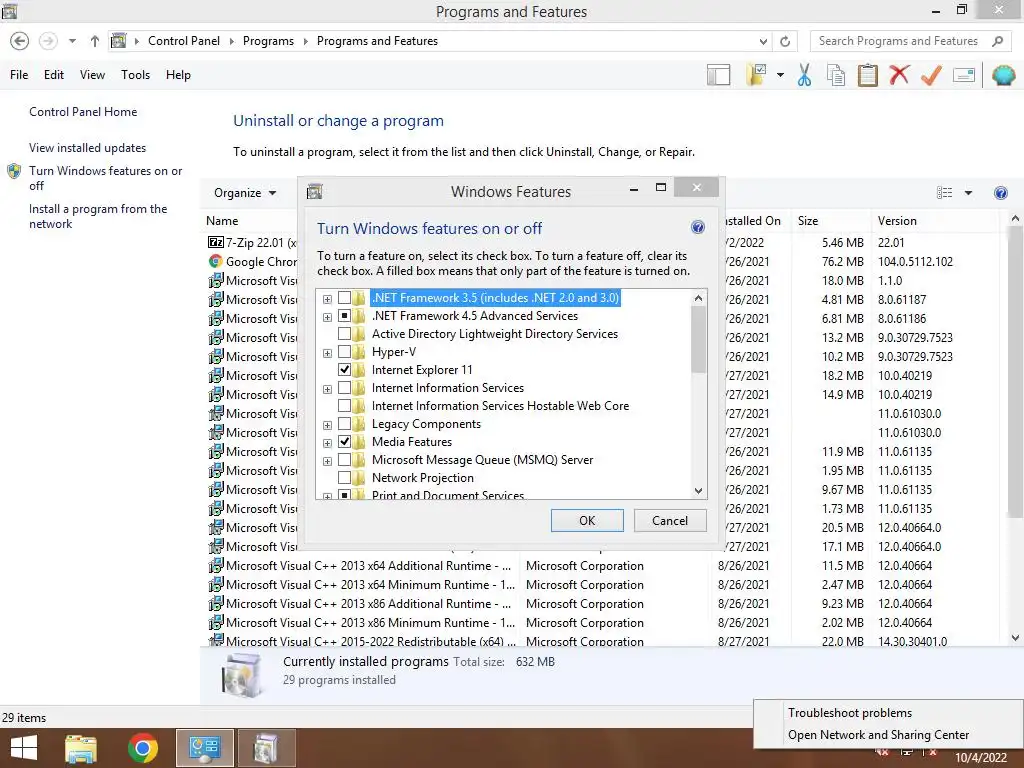1024x768 pixels.
Task: Toggle .NET Framework 4.5 Advanced Services checkbox
Action: (x=344, y=316)
